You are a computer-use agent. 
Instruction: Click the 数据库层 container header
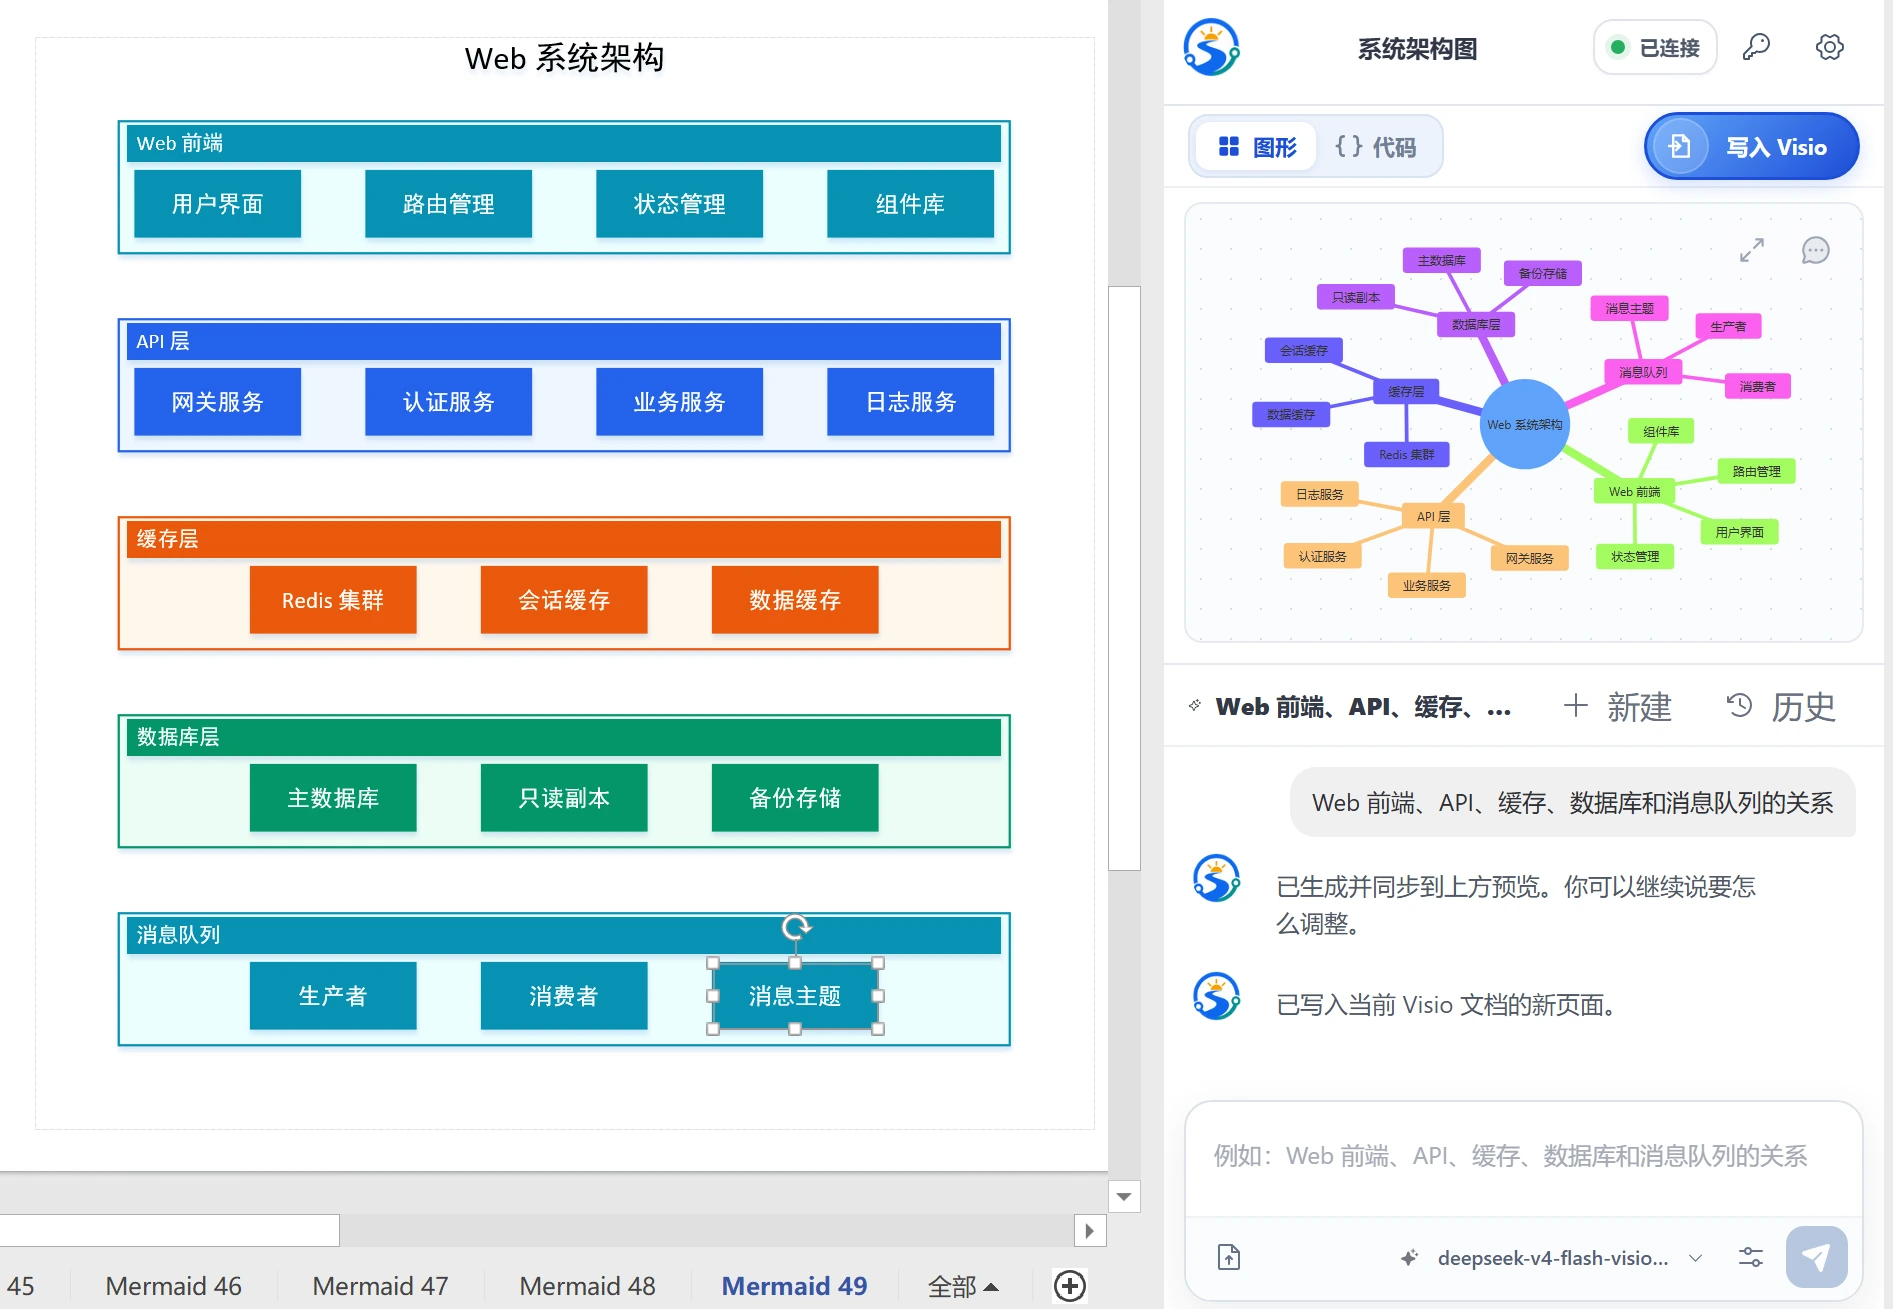click(x=564, y=737)
